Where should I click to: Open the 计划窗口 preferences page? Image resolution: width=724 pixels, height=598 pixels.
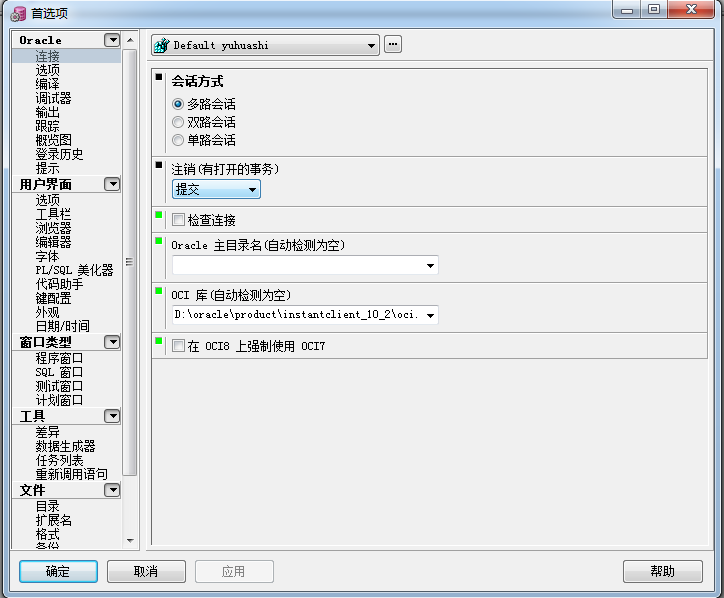[x=60, y=400]
